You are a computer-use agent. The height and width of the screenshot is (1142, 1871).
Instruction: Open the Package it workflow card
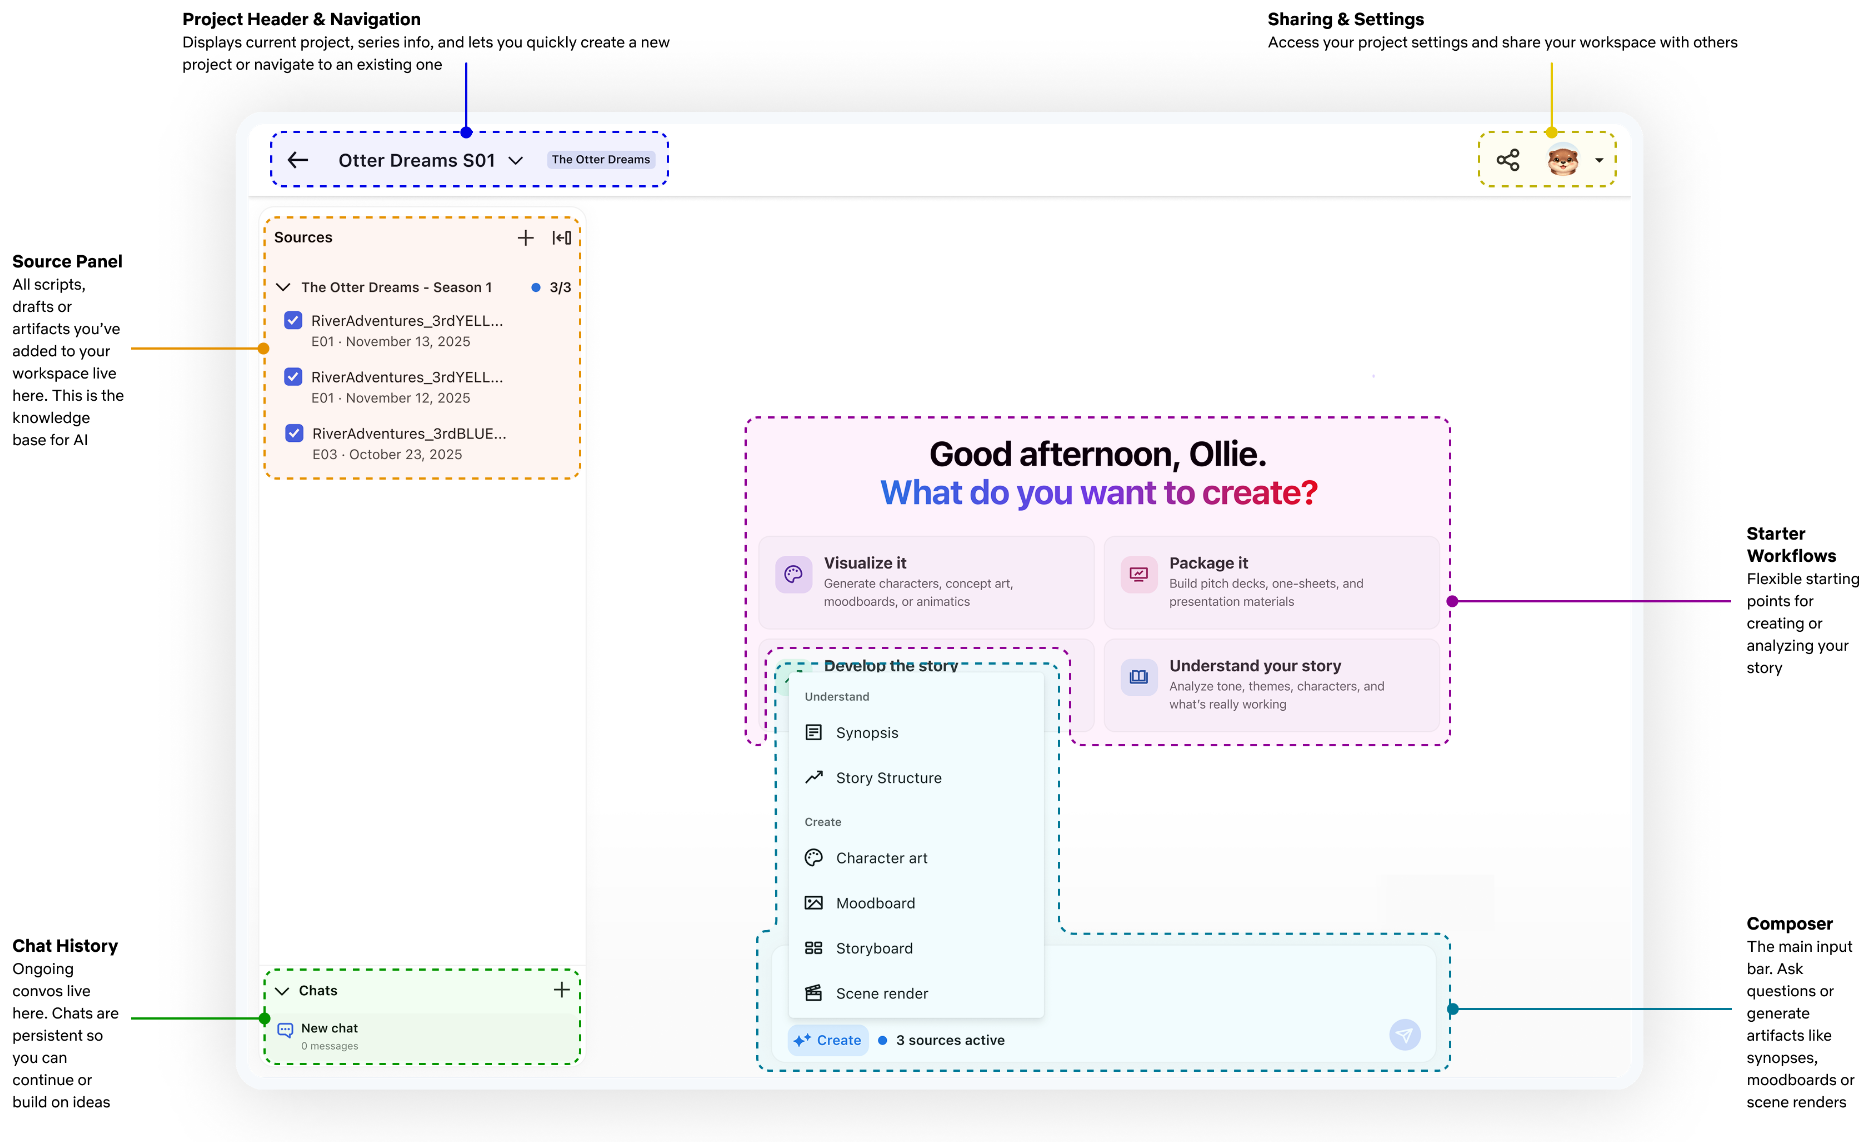click(x=1272, y=582)
